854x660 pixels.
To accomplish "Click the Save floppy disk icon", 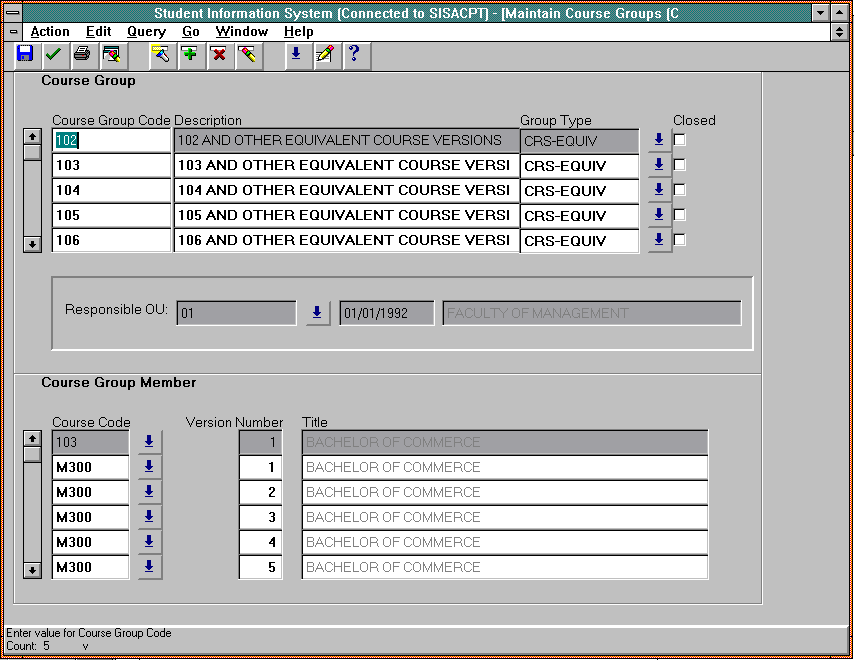I will click(x=25, y=54).
